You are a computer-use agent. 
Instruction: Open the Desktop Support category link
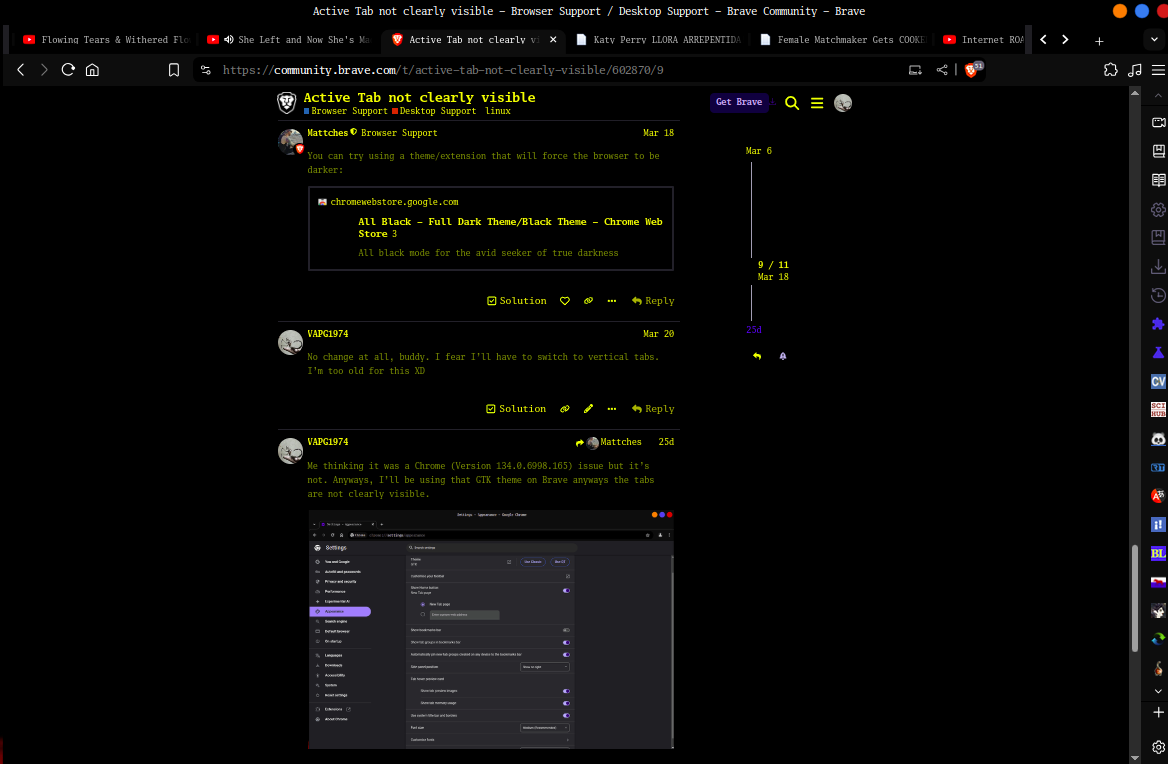pos(434,111)
